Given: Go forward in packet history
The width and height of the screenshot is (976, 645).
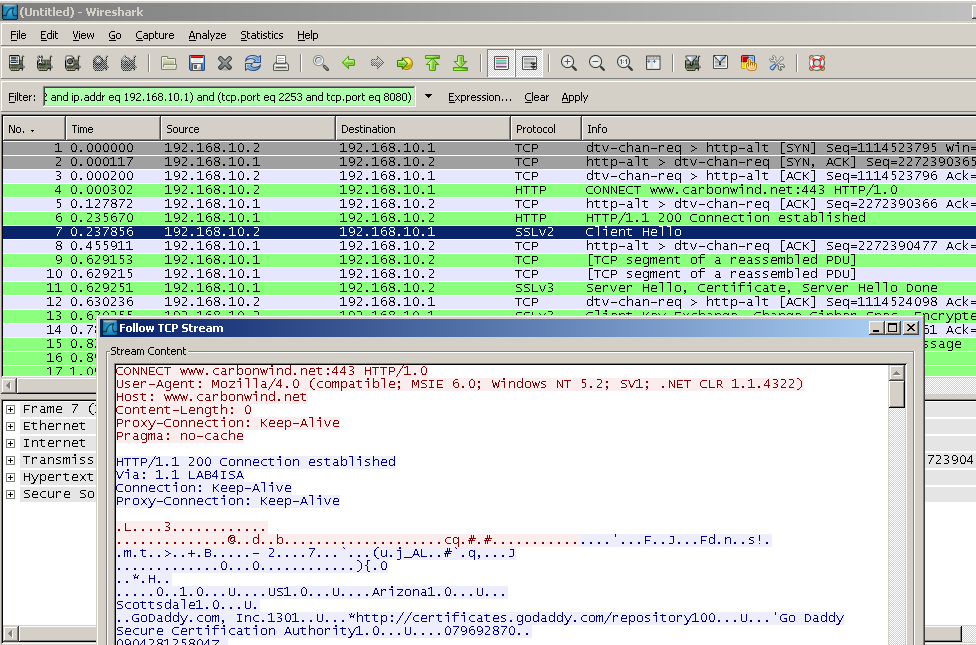Looking at the screenshot, I should click(377, 63).
